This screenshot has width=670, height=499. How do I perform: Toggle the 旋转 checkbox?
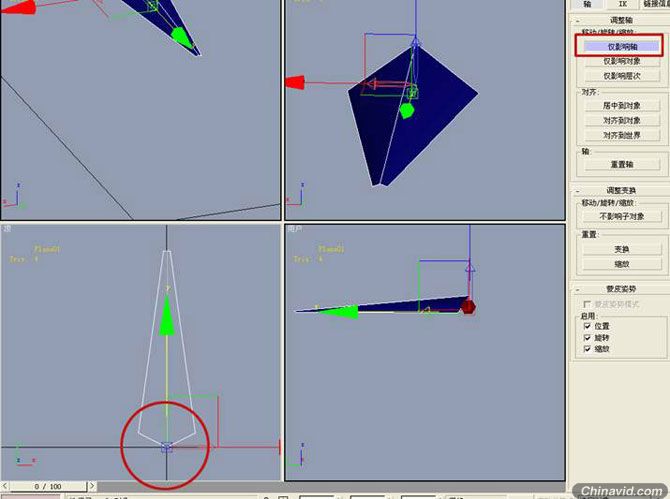pyautogui.click(x=587, y=338)
